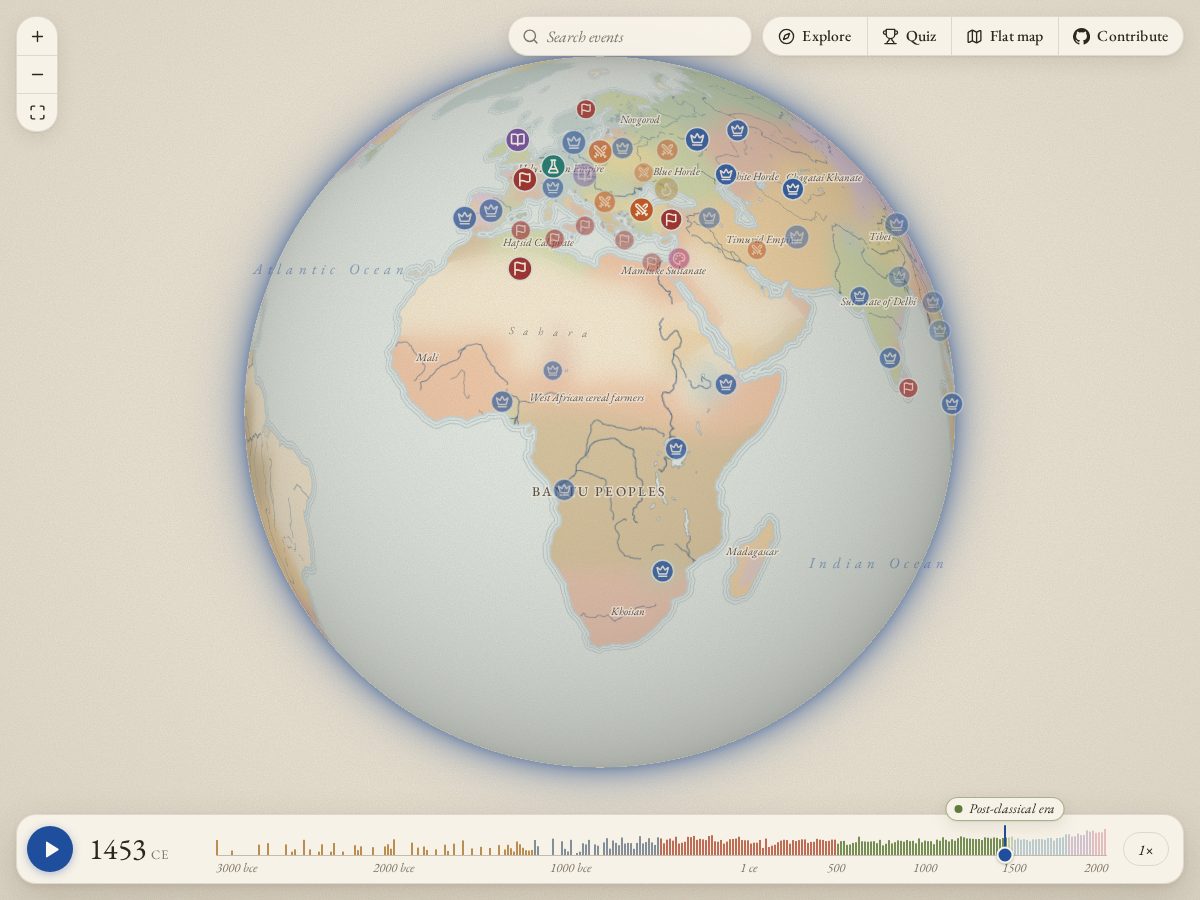Screen dimensions: 1200x900
Task: Select the red flag in southern India
Action: 908,388
